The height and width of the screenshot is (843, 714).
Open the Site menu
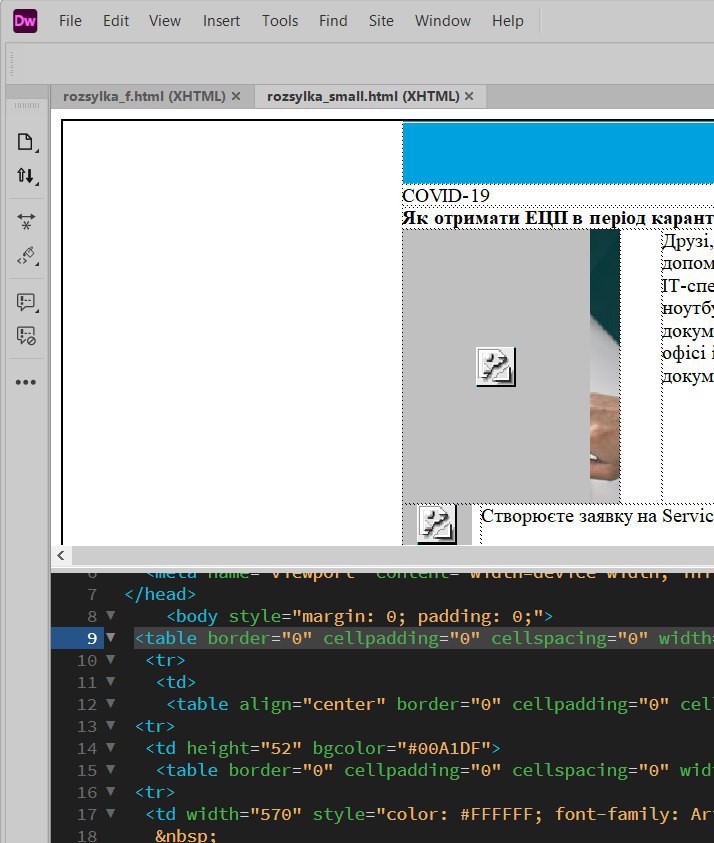pyautogui.click(x=380, y=21)
